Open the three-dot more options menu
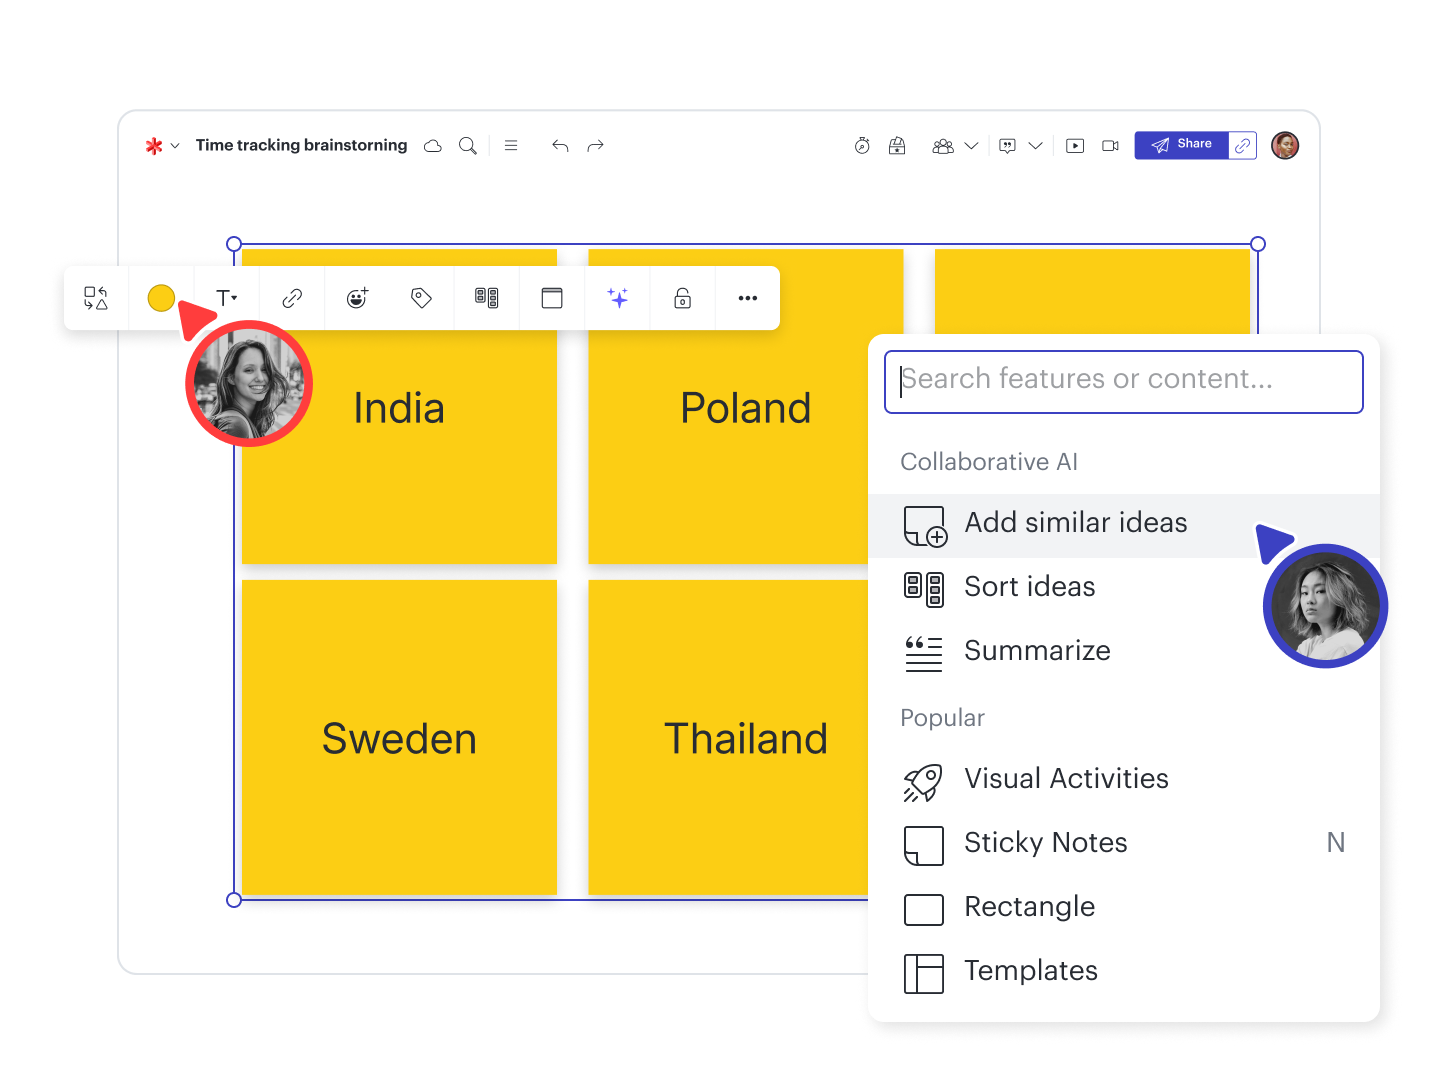This screenshot has width=1440, height=1080. [748, 298]
